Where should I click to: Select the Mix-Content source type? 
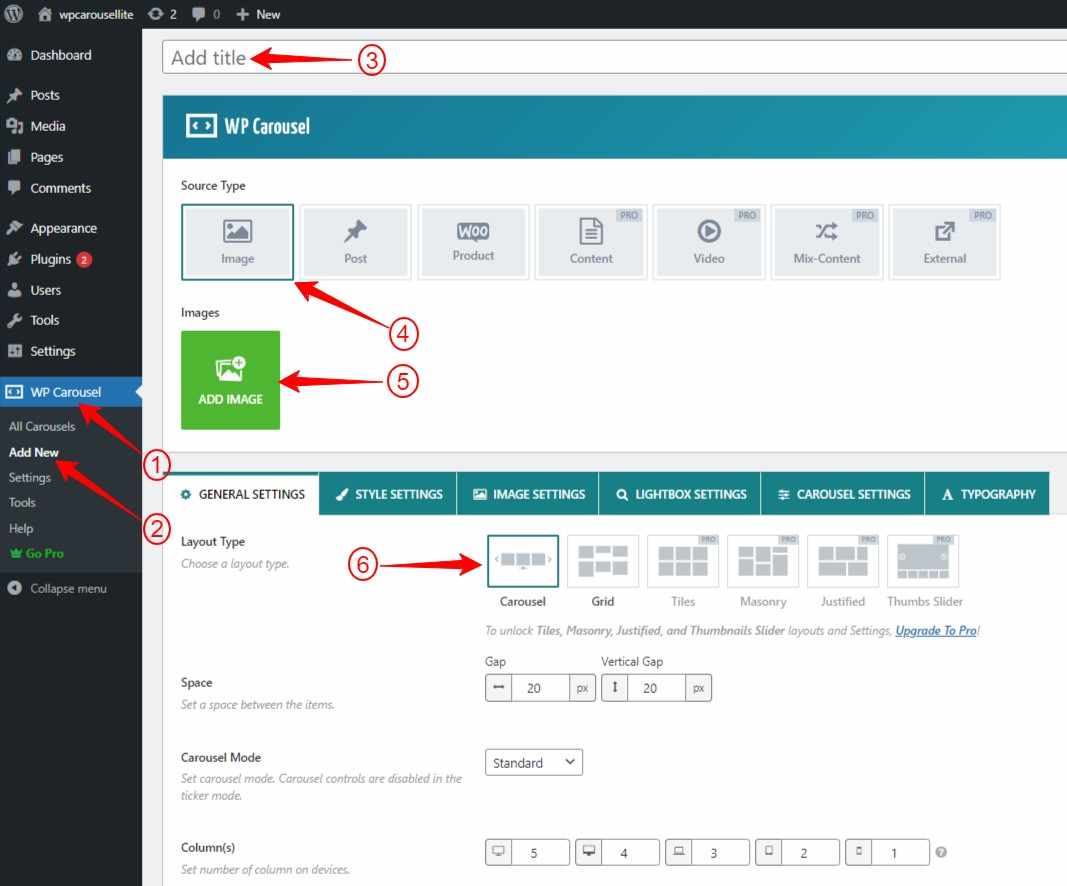coord(827,242)
